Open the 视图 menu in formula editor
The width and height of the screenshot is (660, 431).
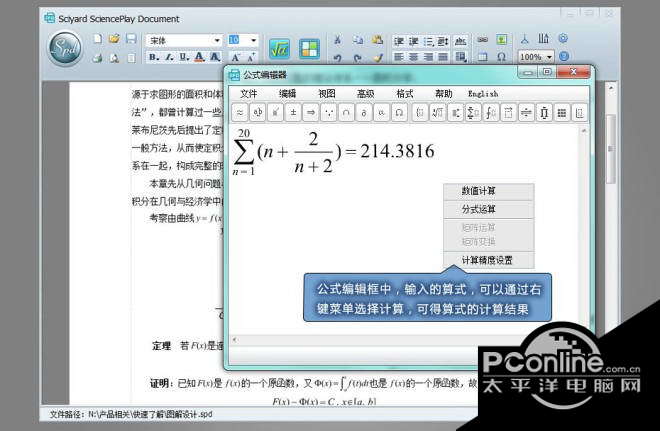coord(327,93)
